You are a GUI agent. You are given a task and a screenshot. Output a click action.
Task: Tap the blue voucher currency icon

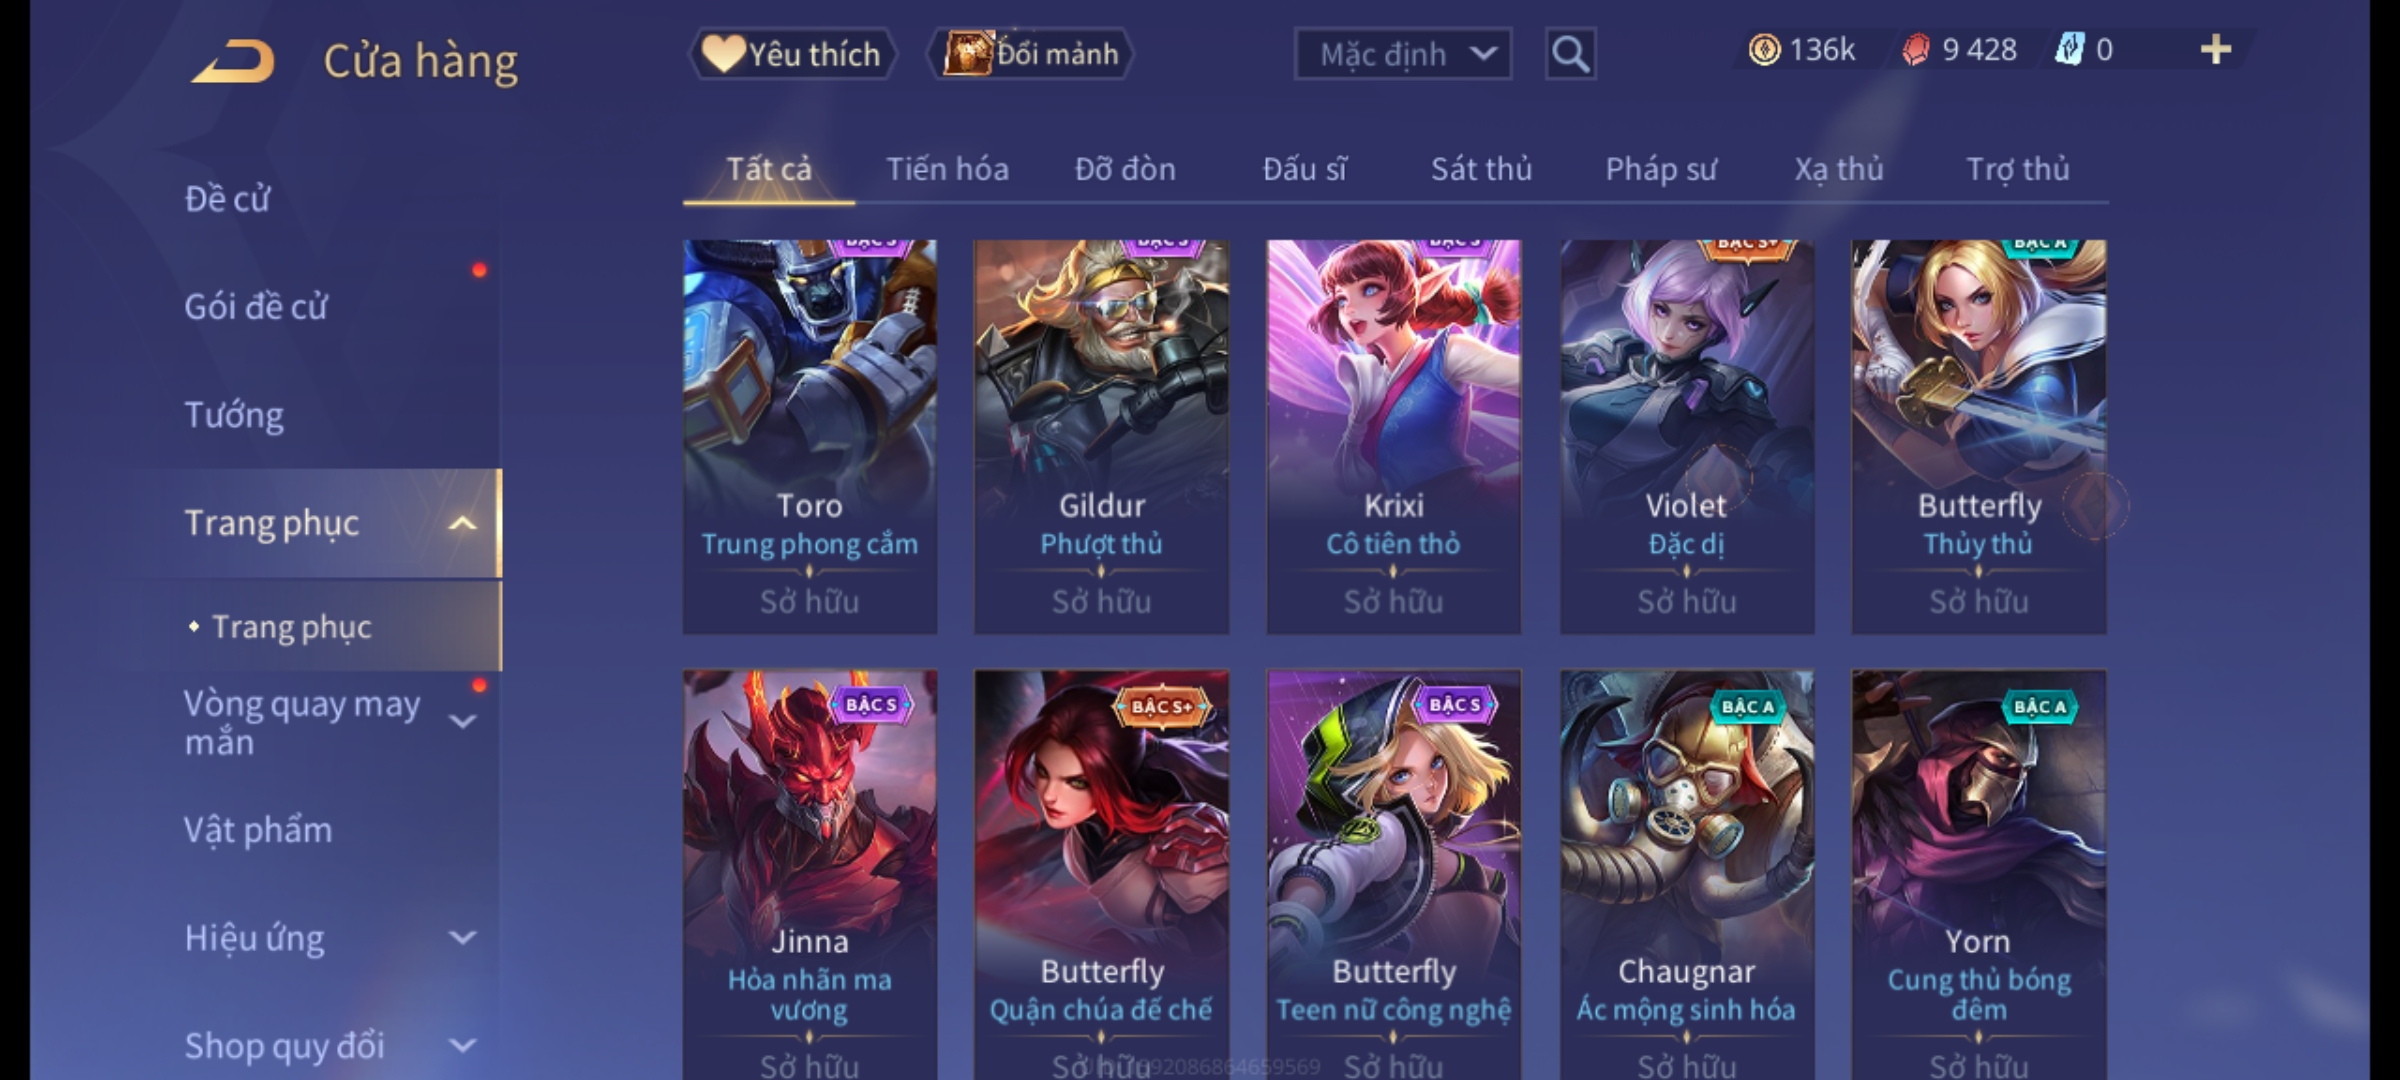[2068, 50]
